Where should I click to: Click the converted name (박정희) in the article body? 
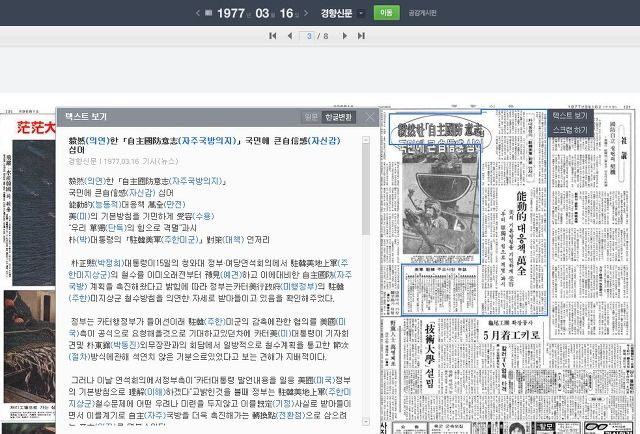pos(110,263)
